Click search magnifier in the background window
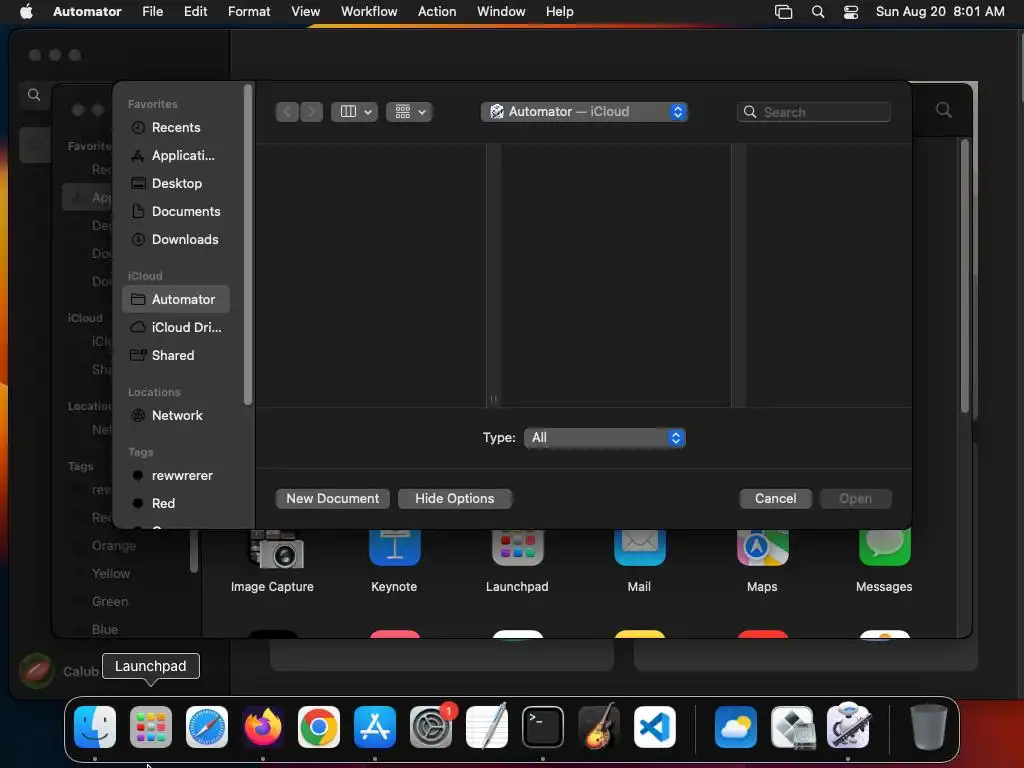This screenshot has width=1024, height=768. [944, 110]
